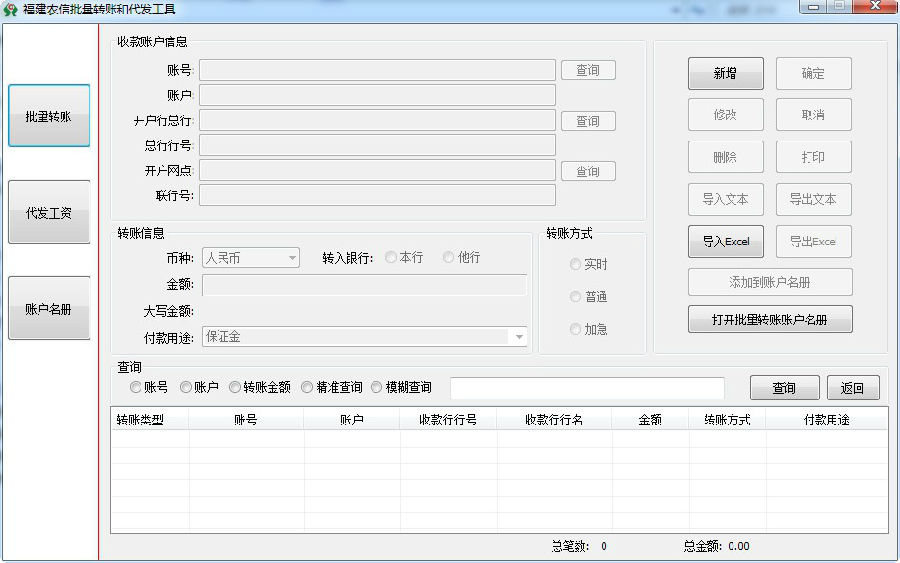Focus the 开户行总行 input field
Viewport: 900px width, 563px height.
377,121
